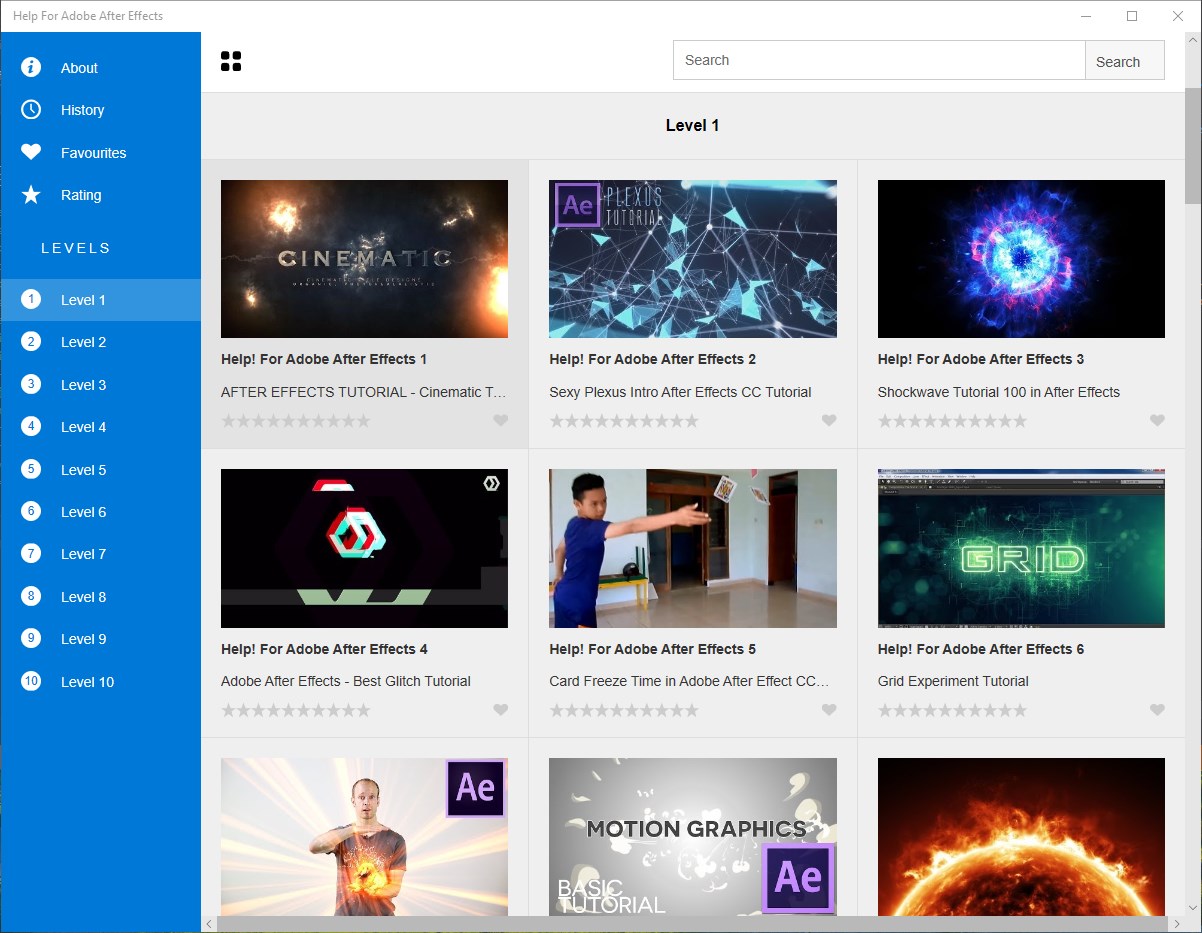Screen dimensions: 1202x933
Task: Click the number 3 circle icon
Action: (x=31, y=384)
